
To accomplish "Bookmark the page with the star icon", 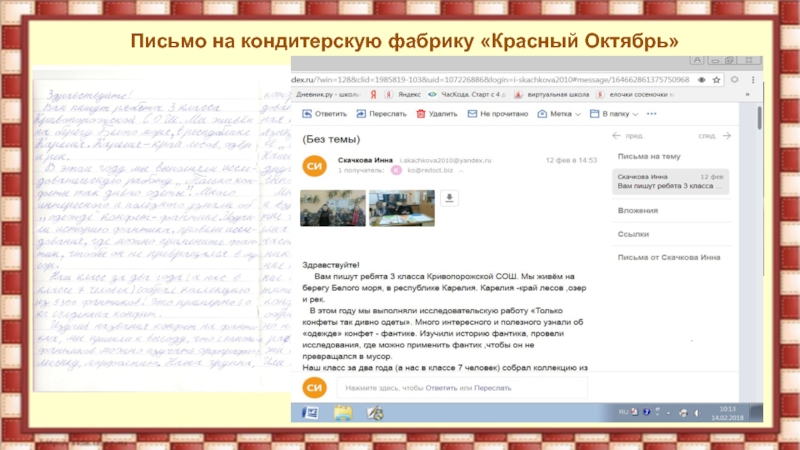I will (x=716, y=80).
